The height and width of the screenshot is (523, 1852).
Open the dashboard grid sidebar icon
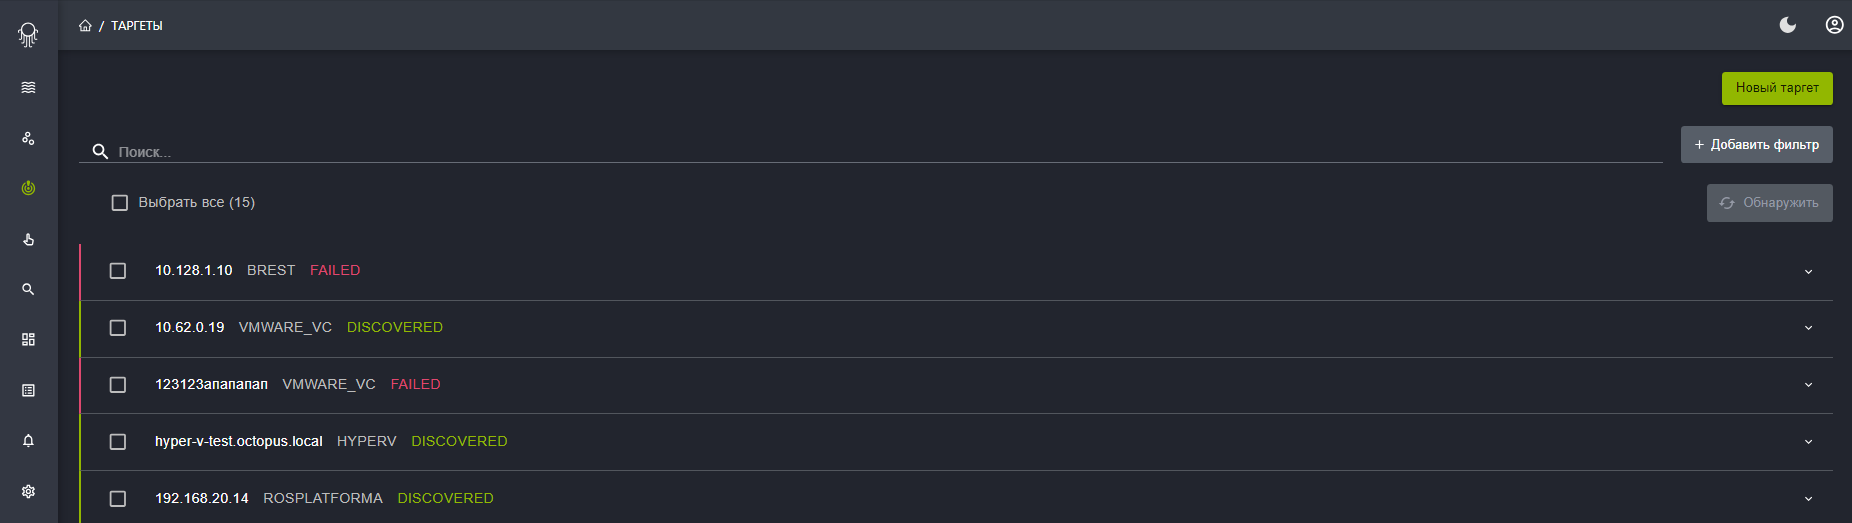point(28,340)
